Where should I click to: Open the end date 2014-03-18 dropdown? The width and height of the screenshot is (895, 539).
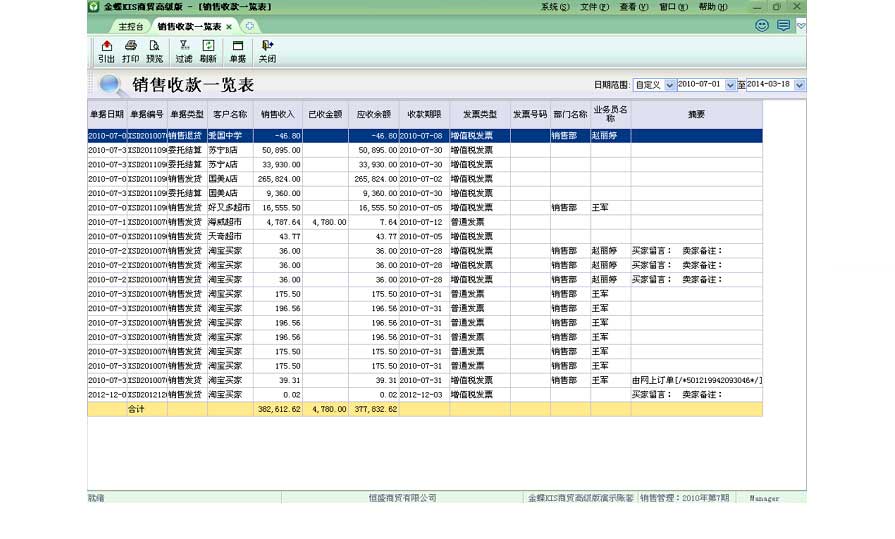pos(799,85)
